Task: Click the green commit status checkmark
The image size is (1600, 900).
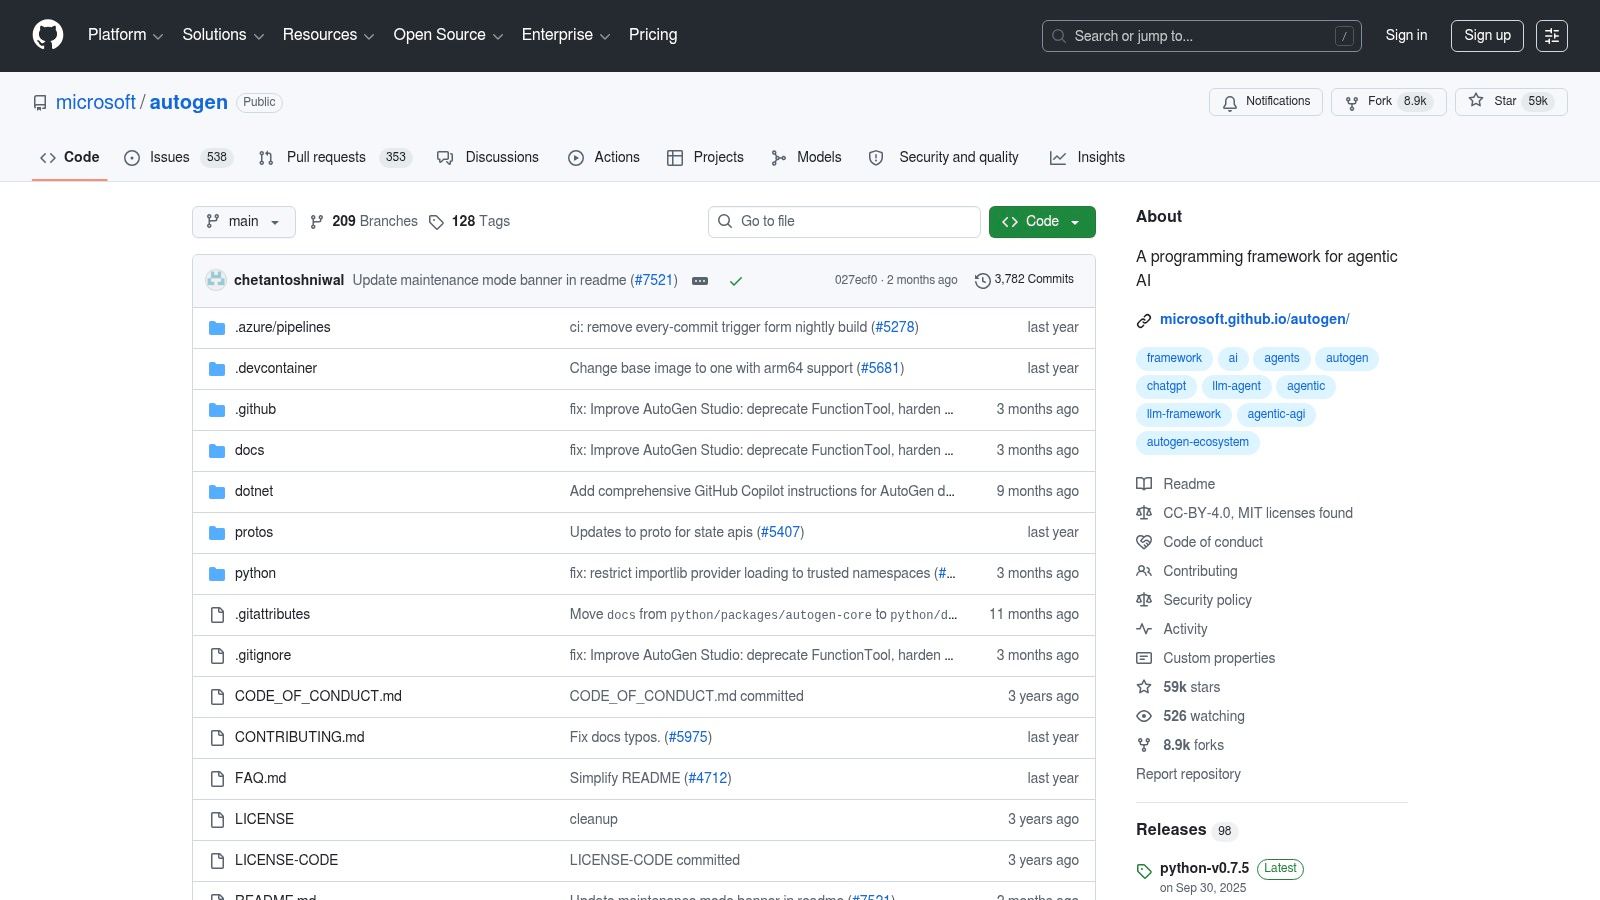Action: 736,281
